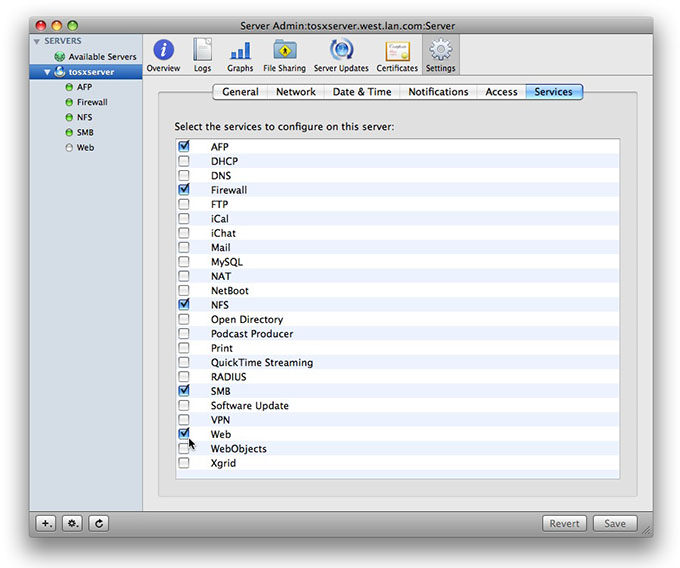Select Firewall label in the sidebar

[x=92, y=102]
